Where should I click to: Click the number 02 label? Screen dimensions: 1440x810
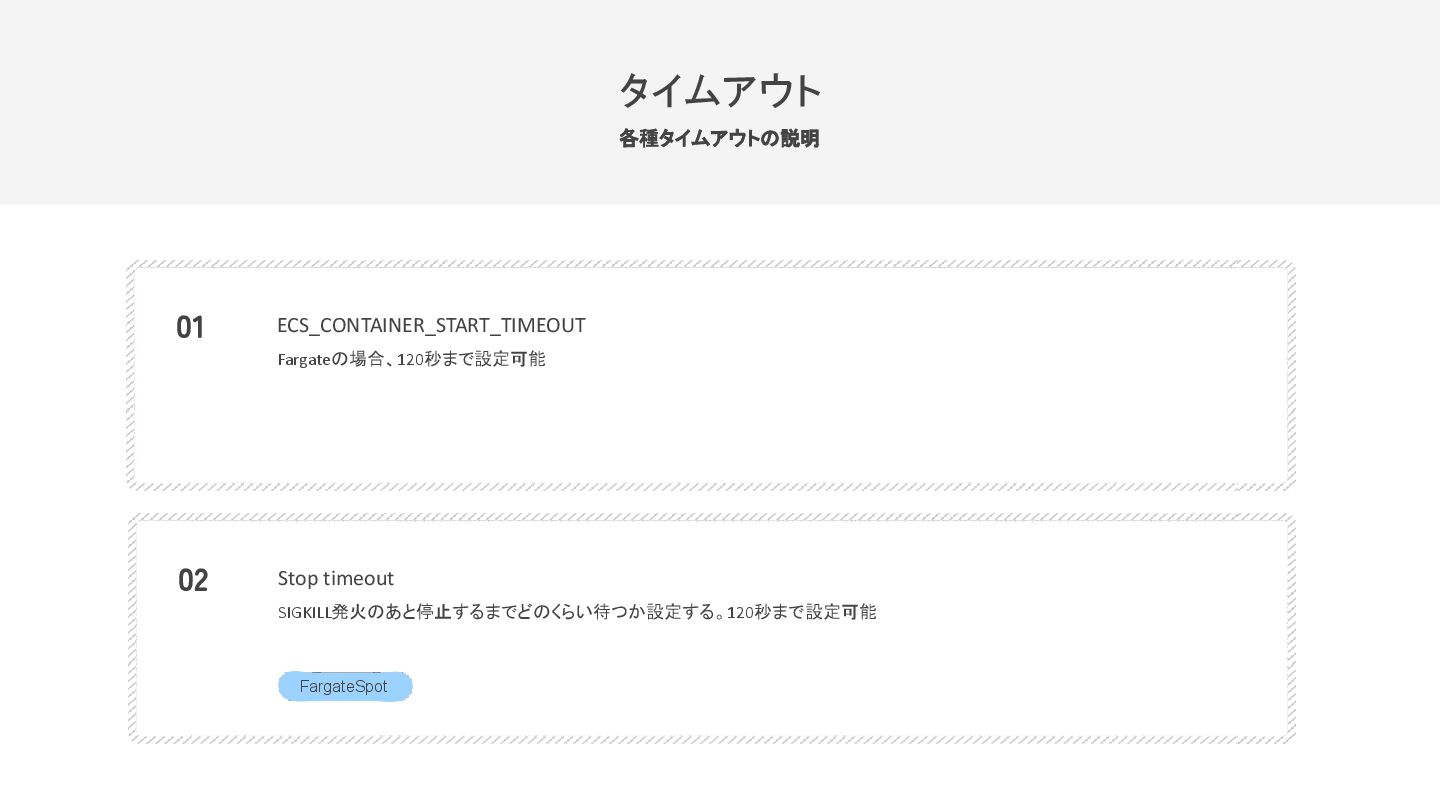click(x=193, y=580)
